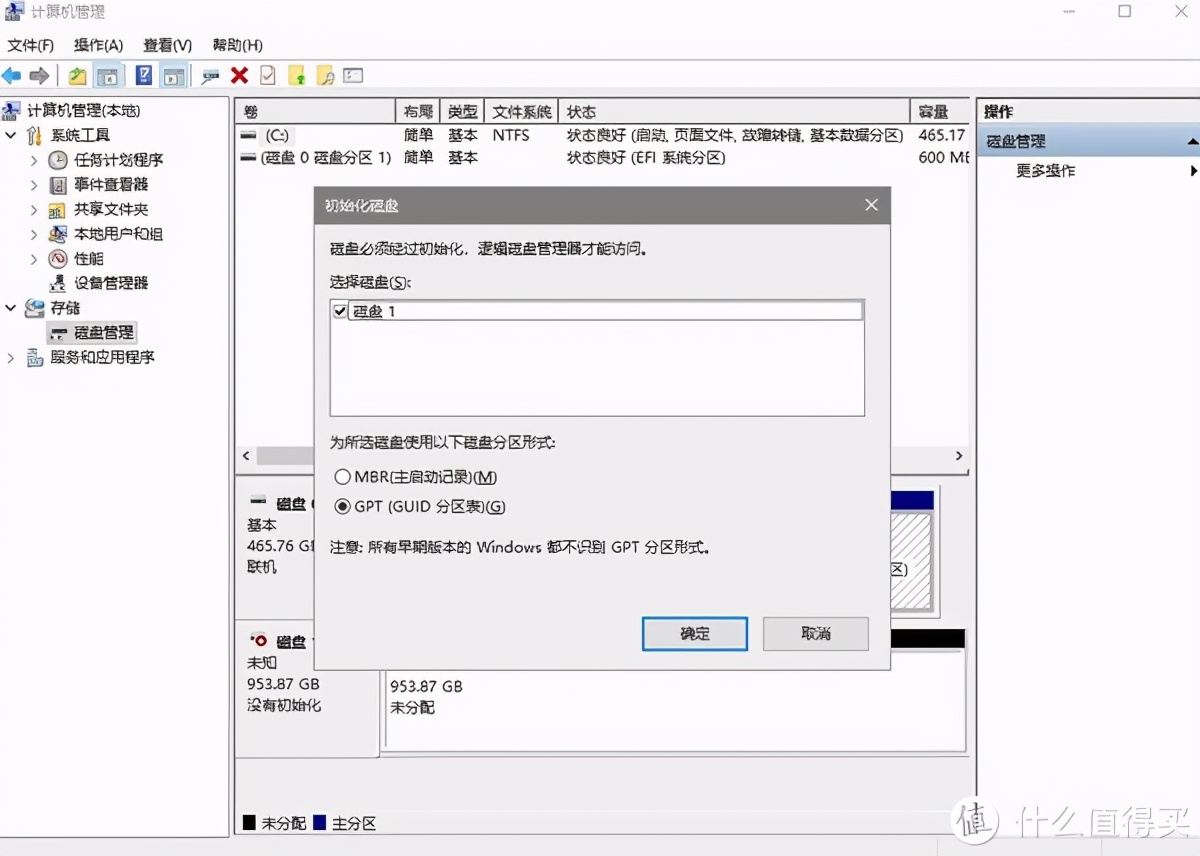The image size is (1200, 856).
Task: Expand the 本地用户和组 node
Action: pyautogui.click(x=33, y=234)
